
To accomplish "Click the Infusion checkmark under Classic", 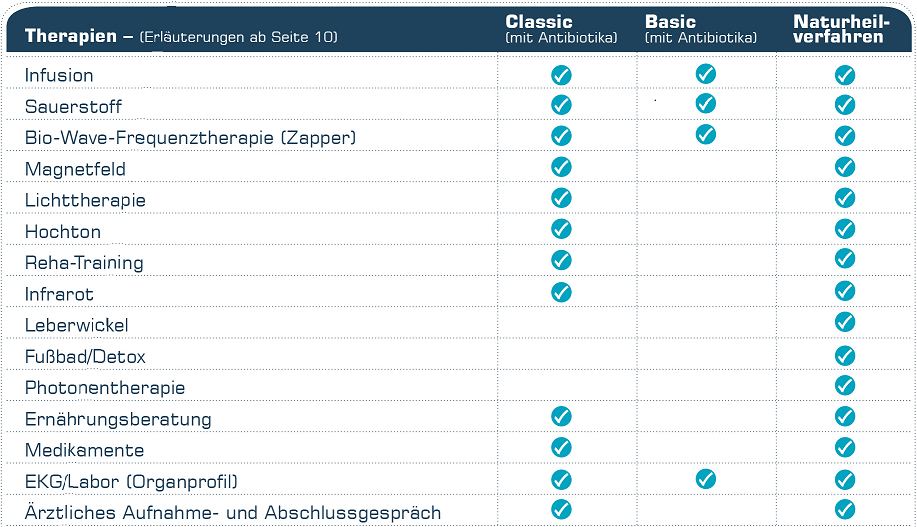I will 561,75.
